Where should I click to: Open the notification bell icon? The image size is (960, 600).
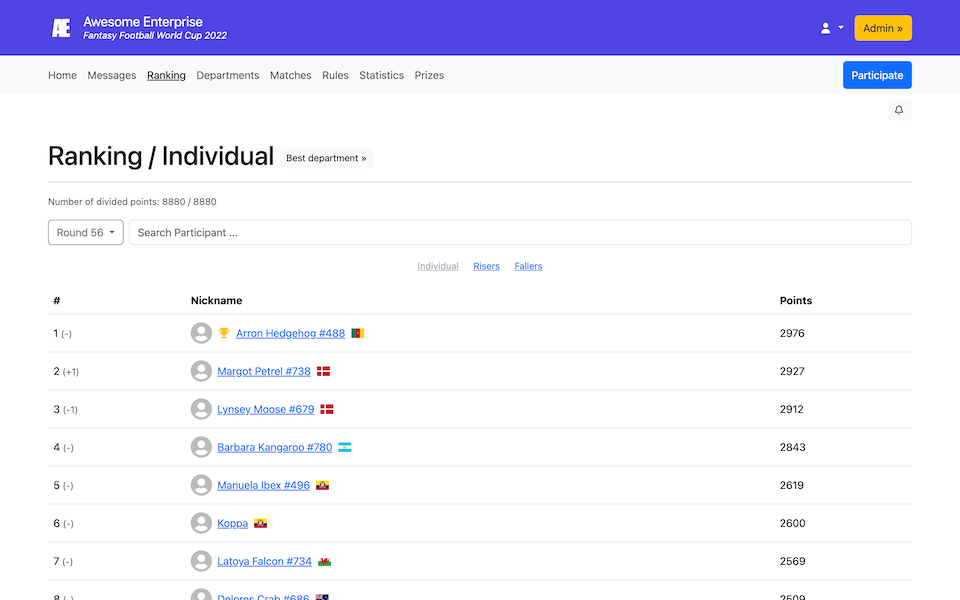point(898,109)
